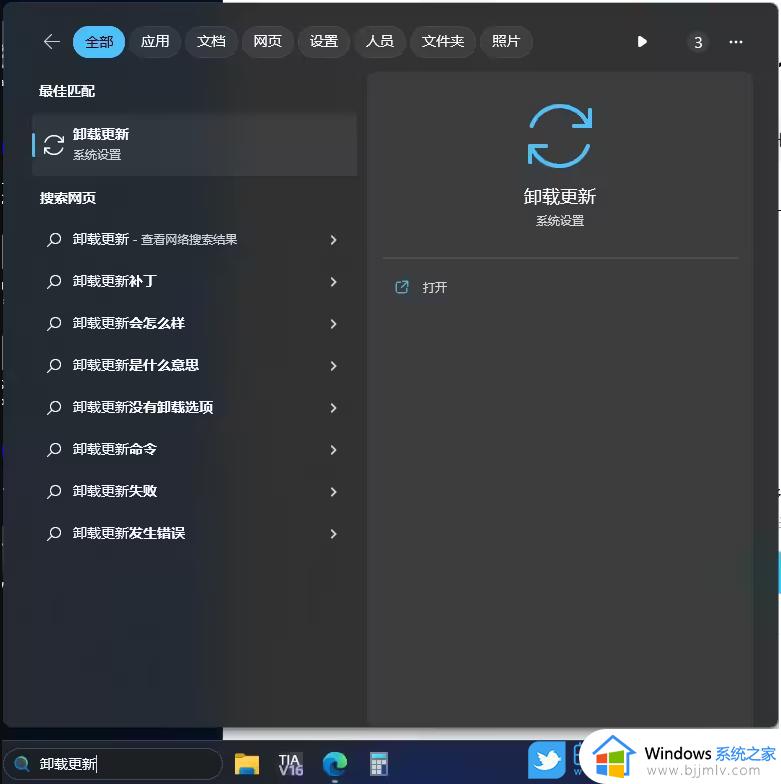Click the large 卸载更新 sync icon in preview

(560, 136)
